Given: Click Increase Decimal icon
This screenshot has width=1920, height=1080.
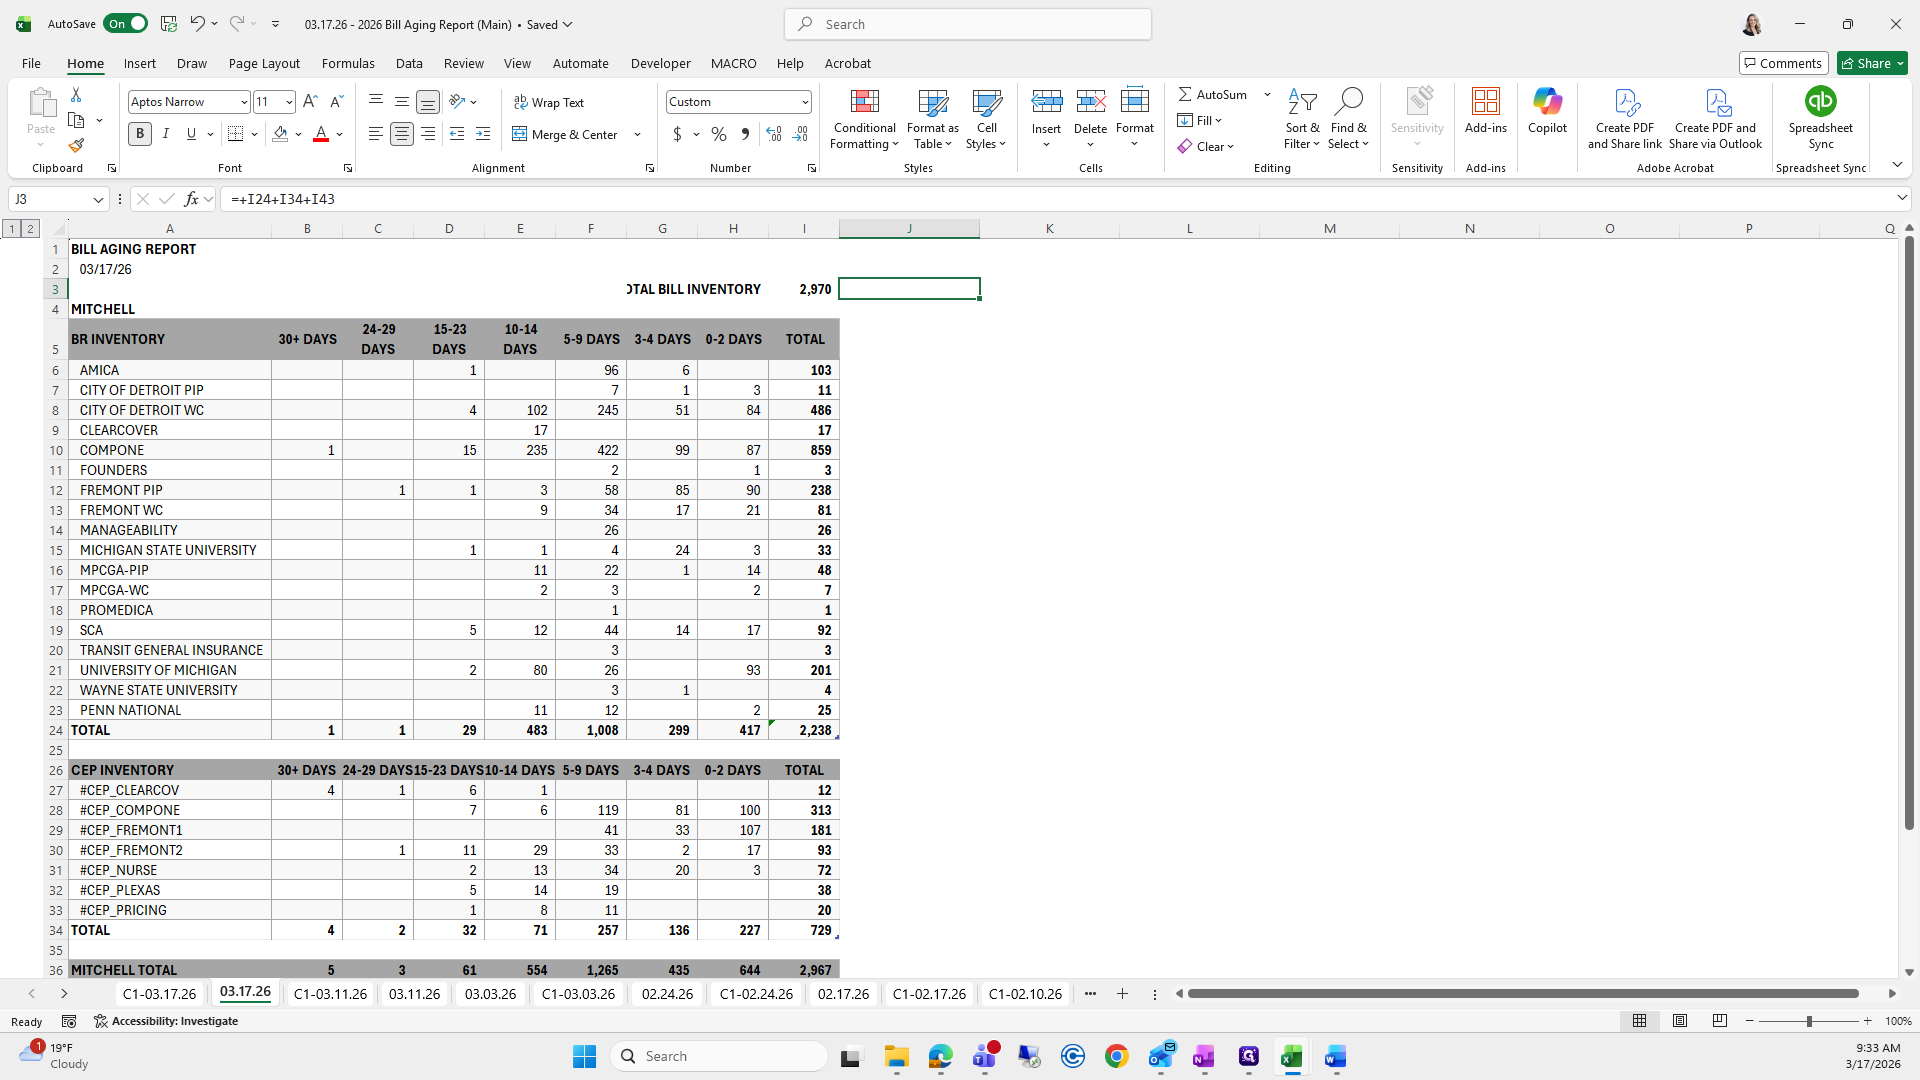Looking at the screenshot, I should pos(773,134).
